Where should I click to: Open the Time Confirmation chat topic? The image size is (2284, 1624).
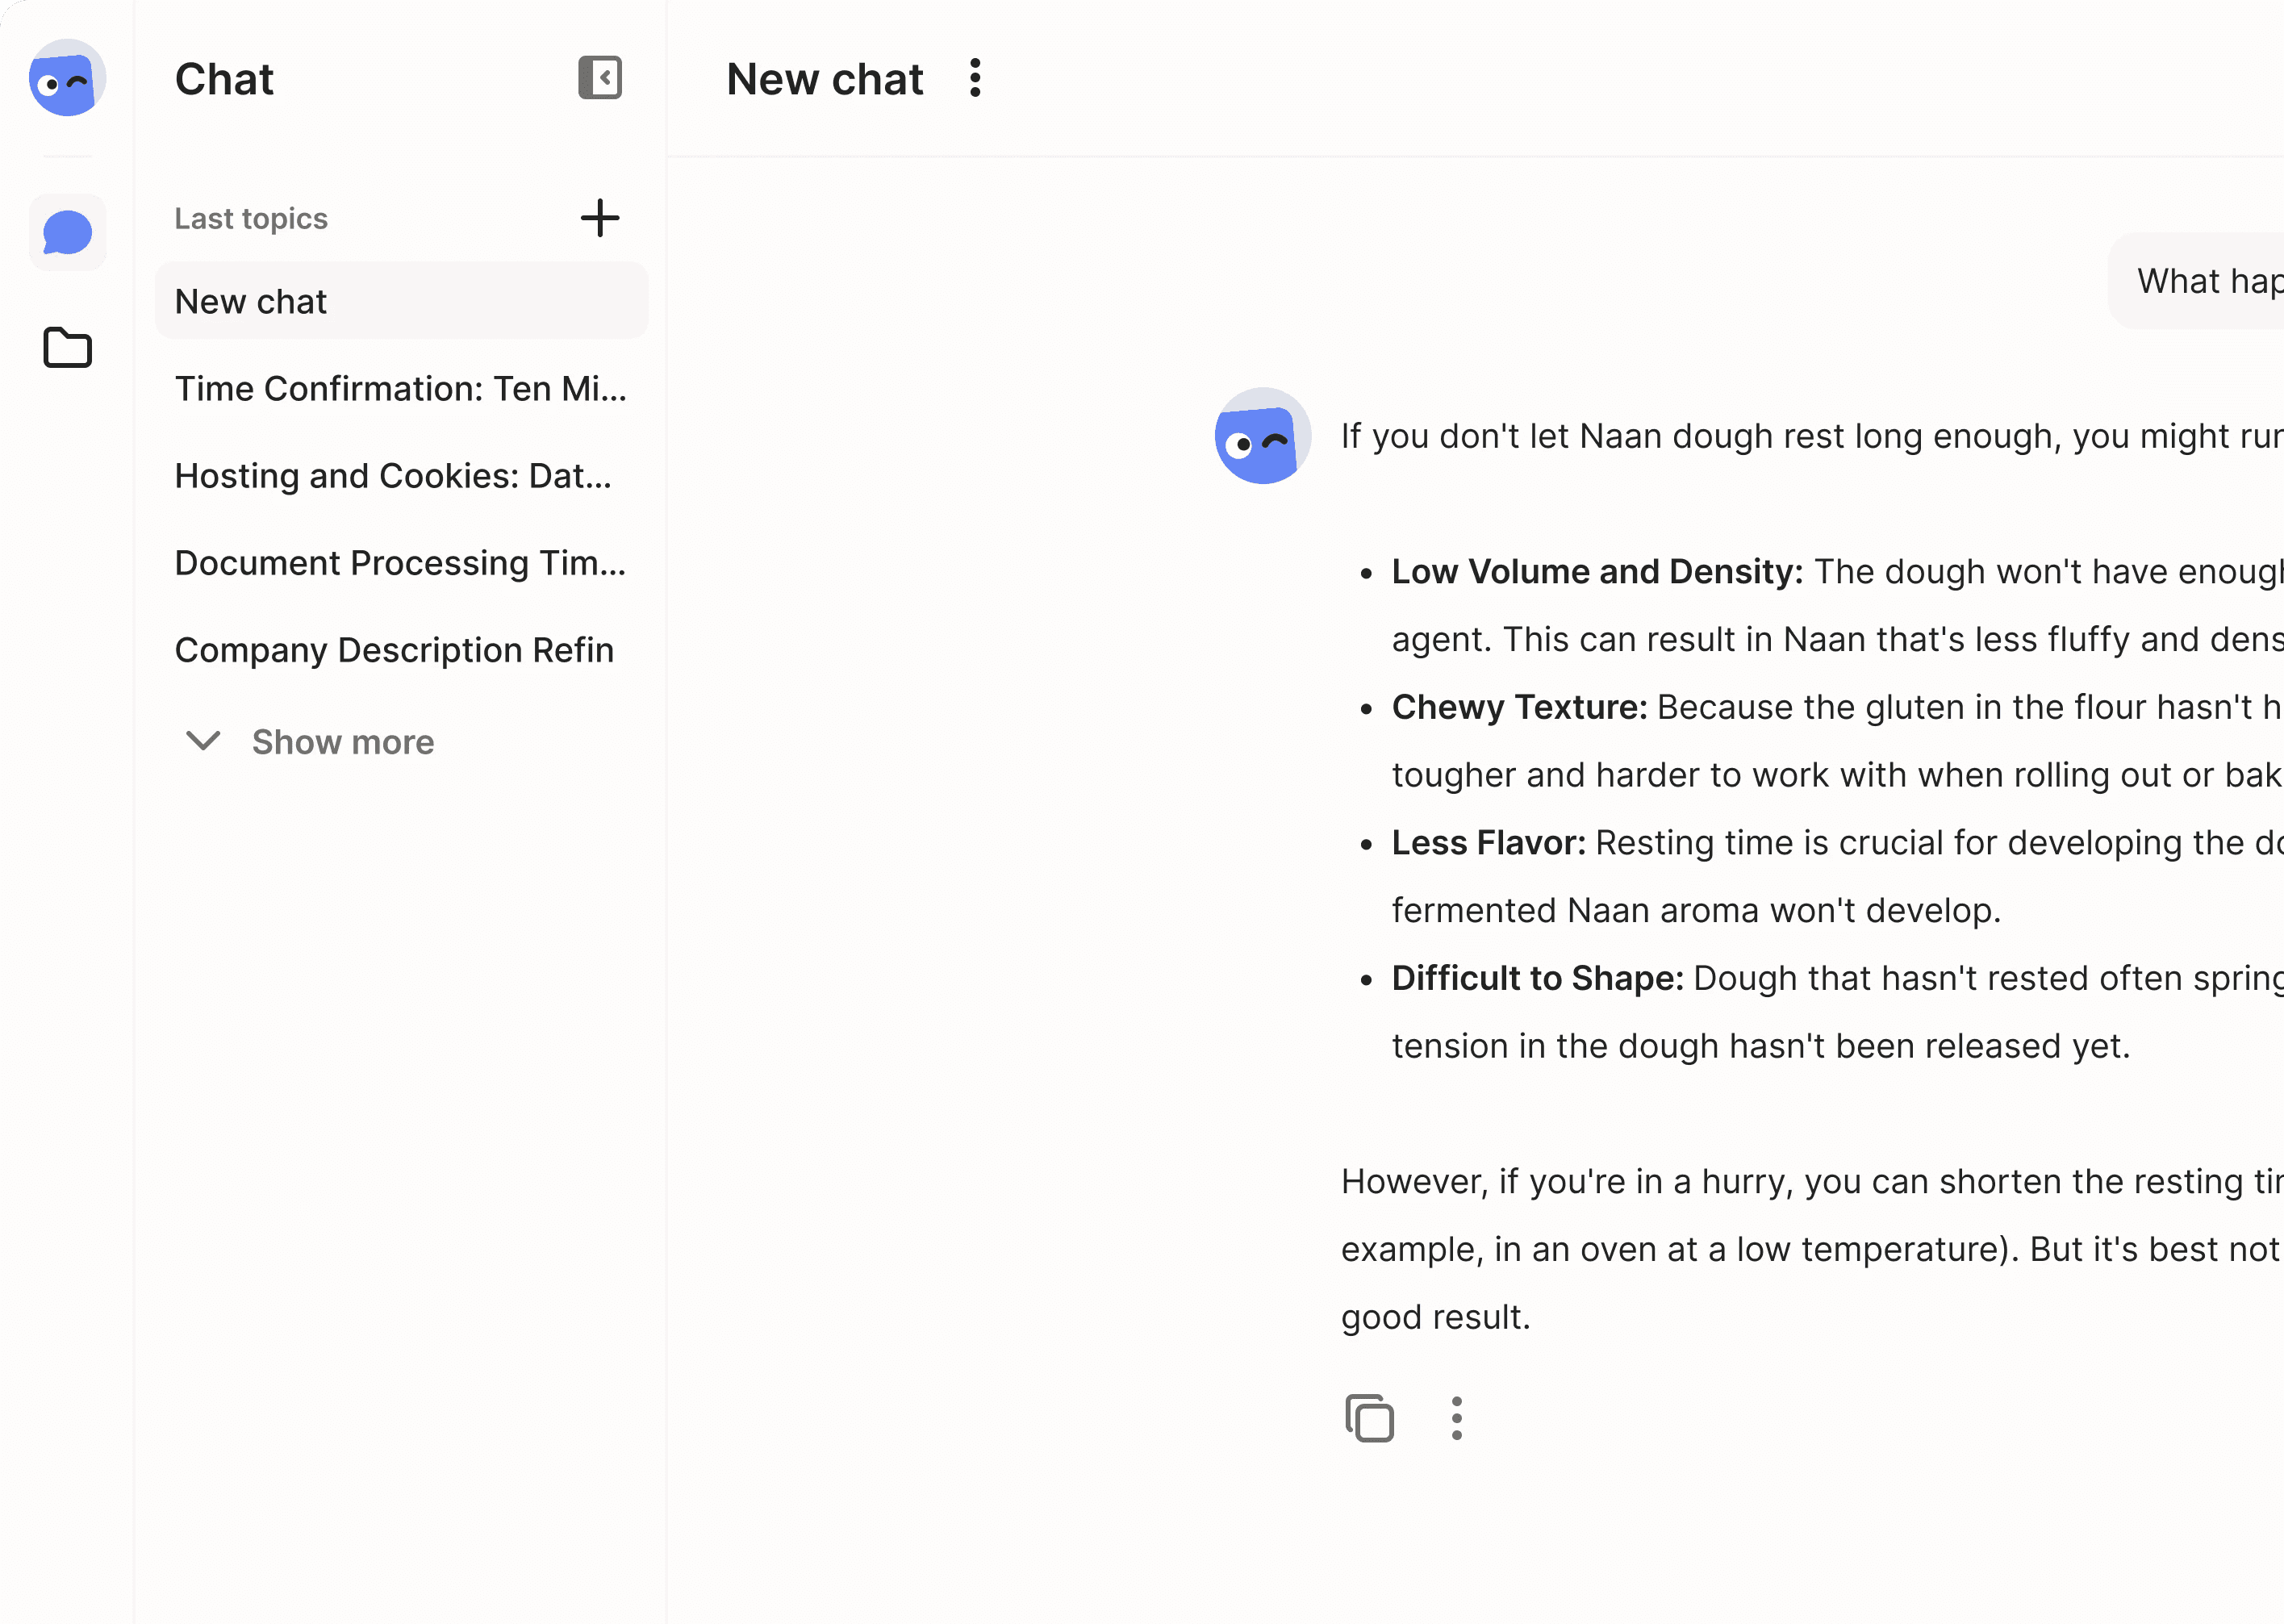pos(399,389)
